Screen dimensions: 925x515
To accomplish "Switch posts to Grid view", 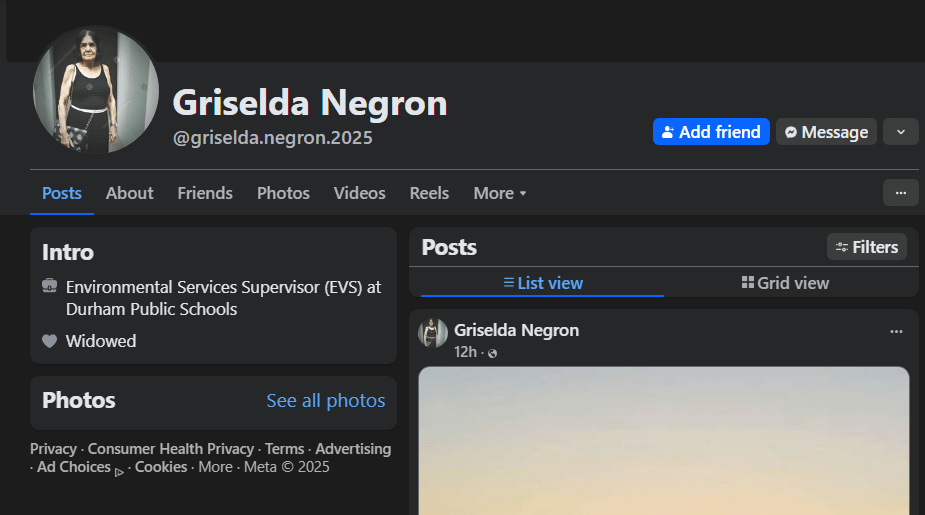I will point(785,283).
